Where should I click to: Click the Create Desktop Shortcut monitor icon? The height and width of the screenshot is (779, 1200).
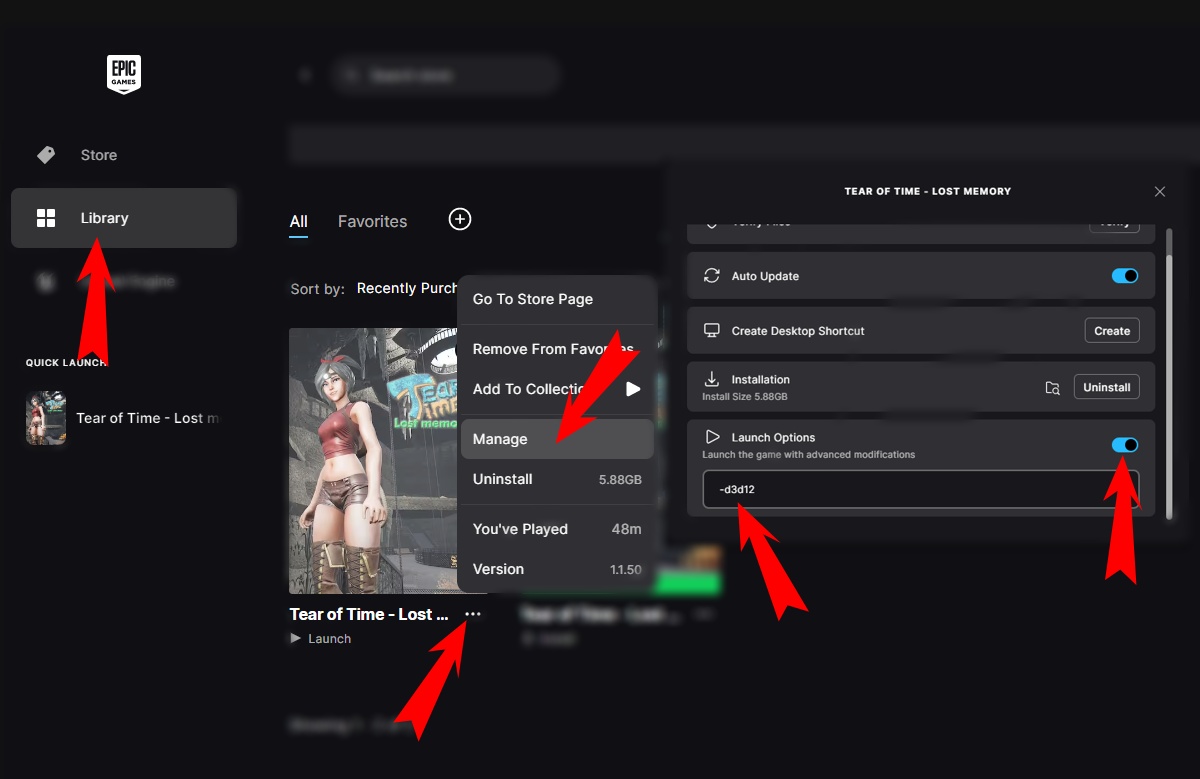point(712,330)
